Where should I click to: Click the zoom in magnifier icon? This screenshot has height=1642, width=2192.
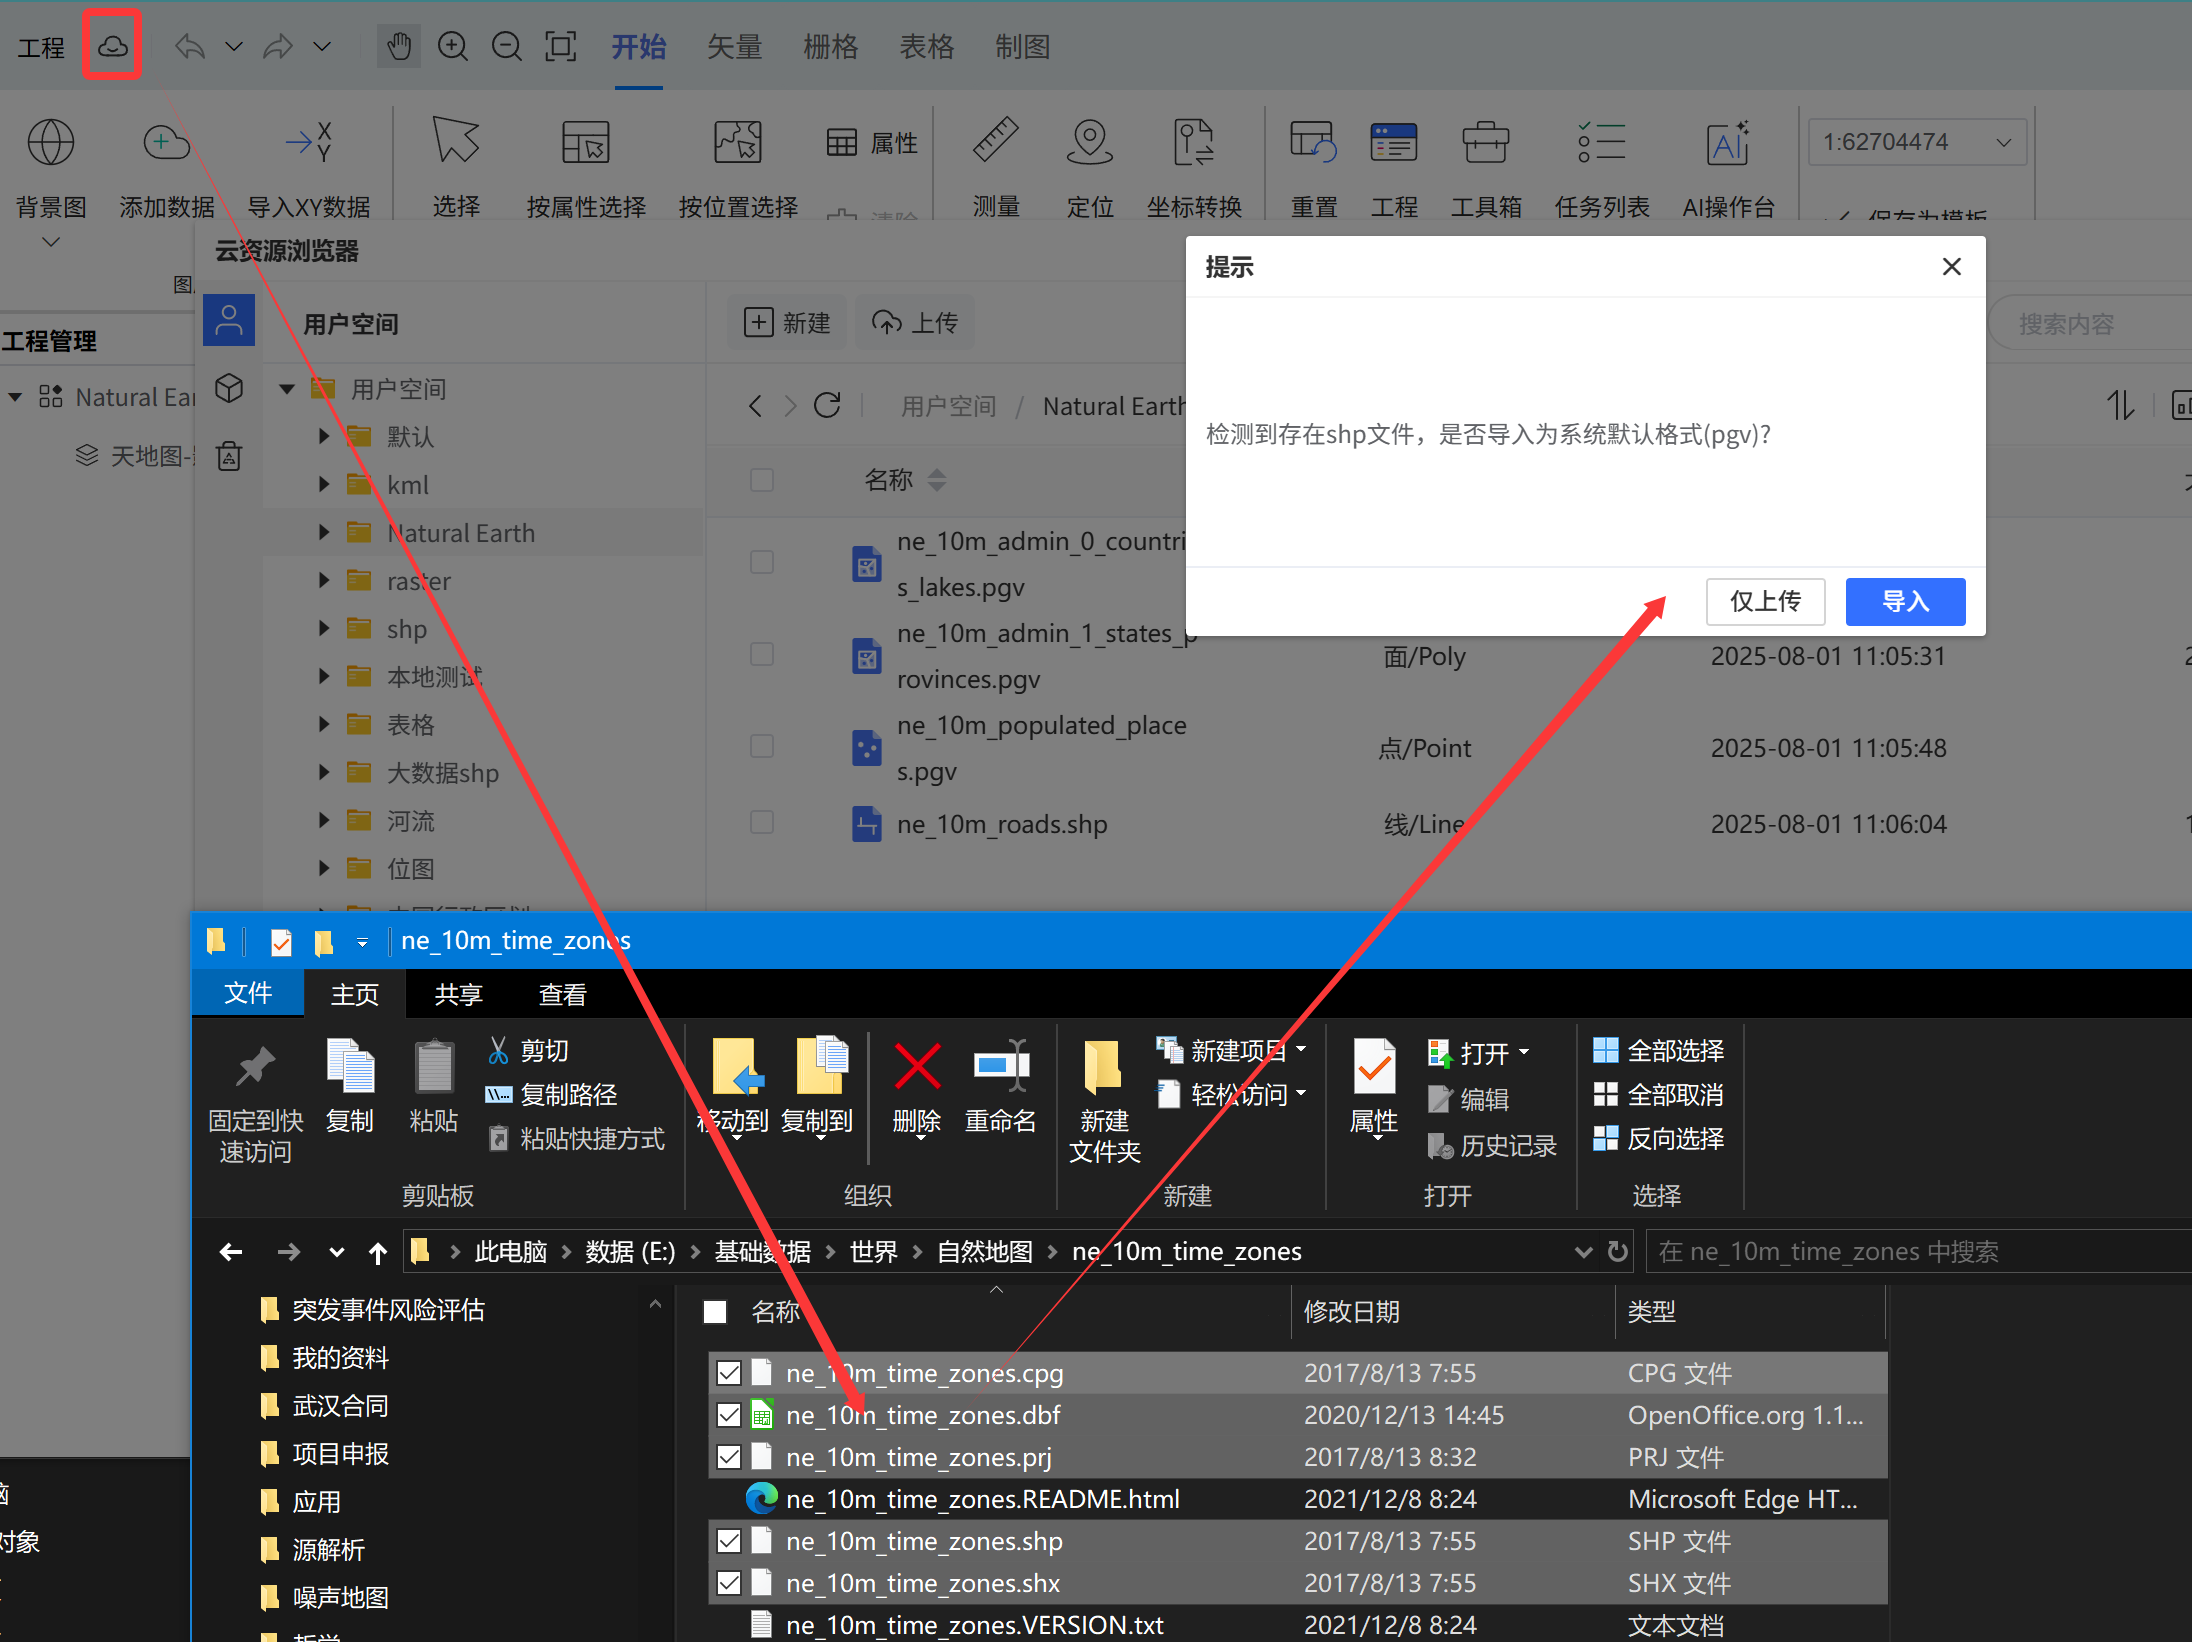(453, 46)
